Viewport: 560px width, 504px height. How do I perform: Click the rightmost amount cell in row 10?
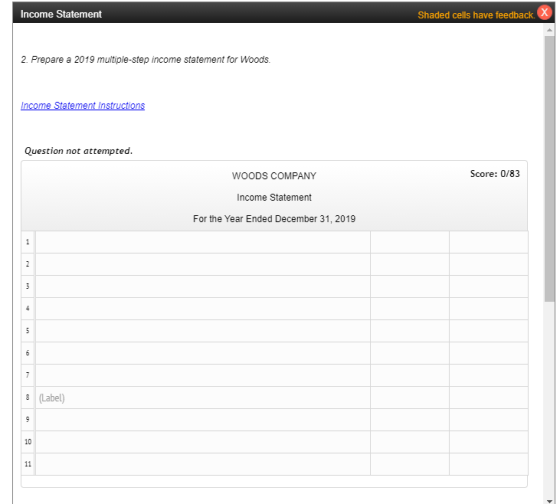(x=489, y=442)
